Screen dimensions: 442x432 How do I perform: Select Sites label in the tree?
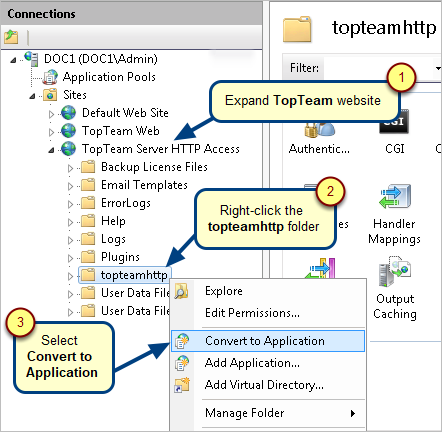[x=75, y=95]
